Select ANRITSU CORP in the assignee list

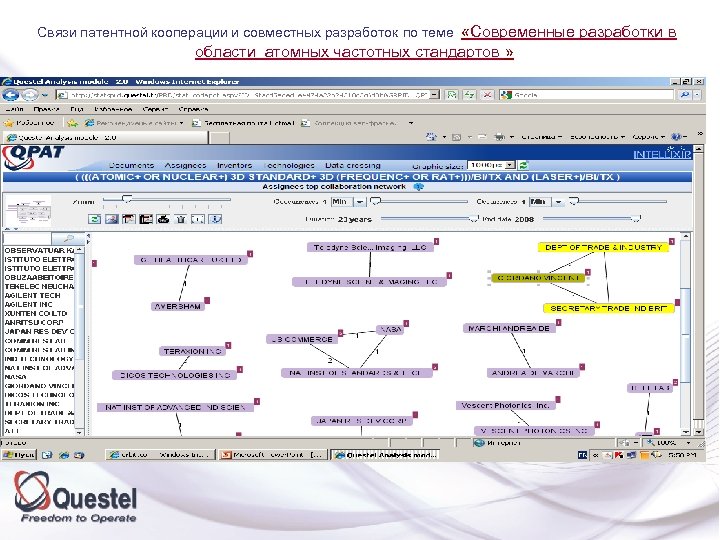point(34,322)
